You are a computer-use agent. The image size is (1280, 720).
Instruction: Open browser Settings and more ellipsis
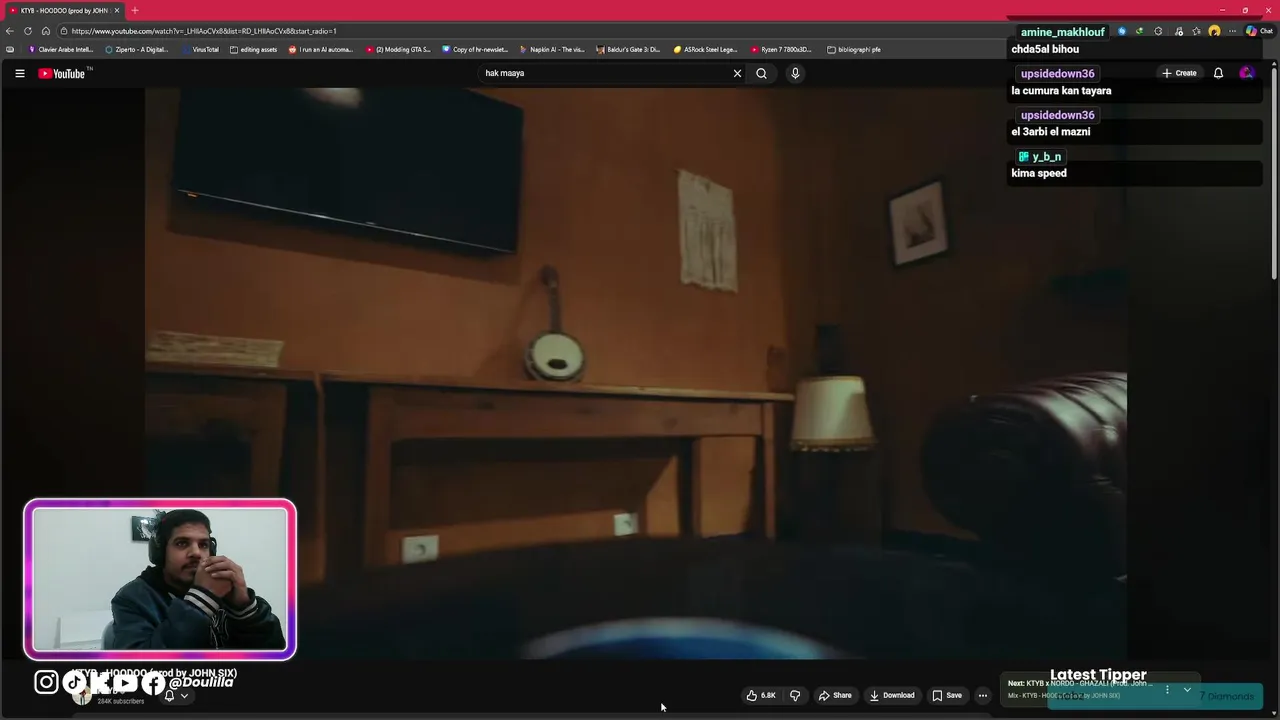pyautogui.click(x=1232, y=31)
